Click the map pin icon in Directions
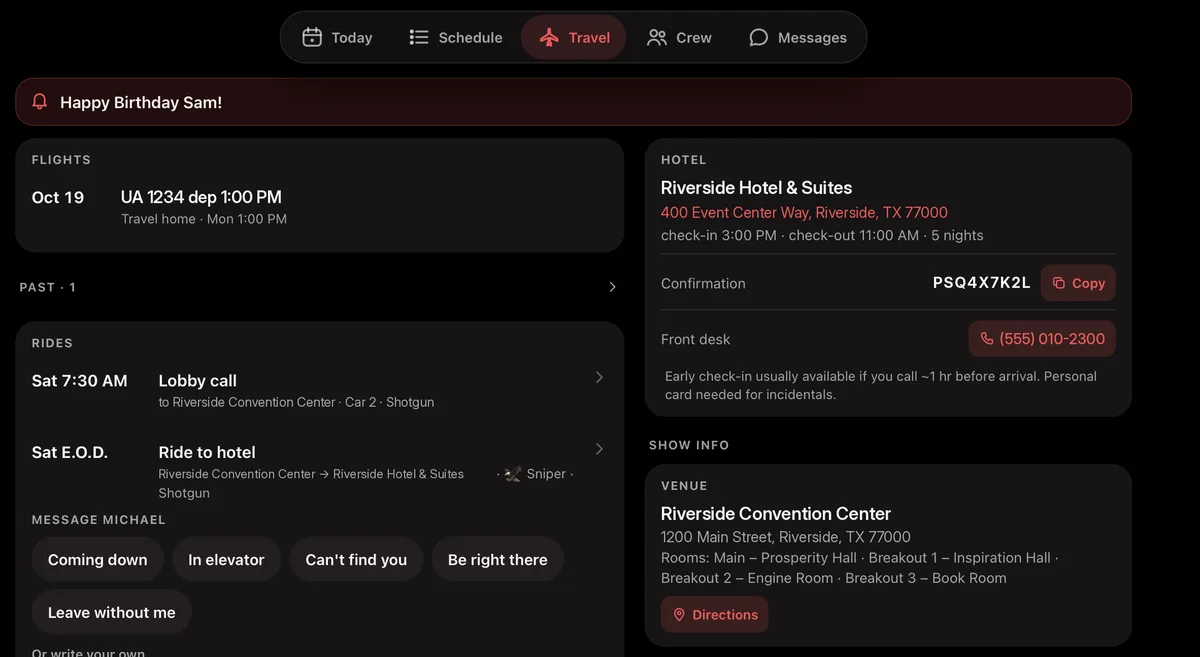The width and height of the screenshot is (1200, 657). [679, 615]
